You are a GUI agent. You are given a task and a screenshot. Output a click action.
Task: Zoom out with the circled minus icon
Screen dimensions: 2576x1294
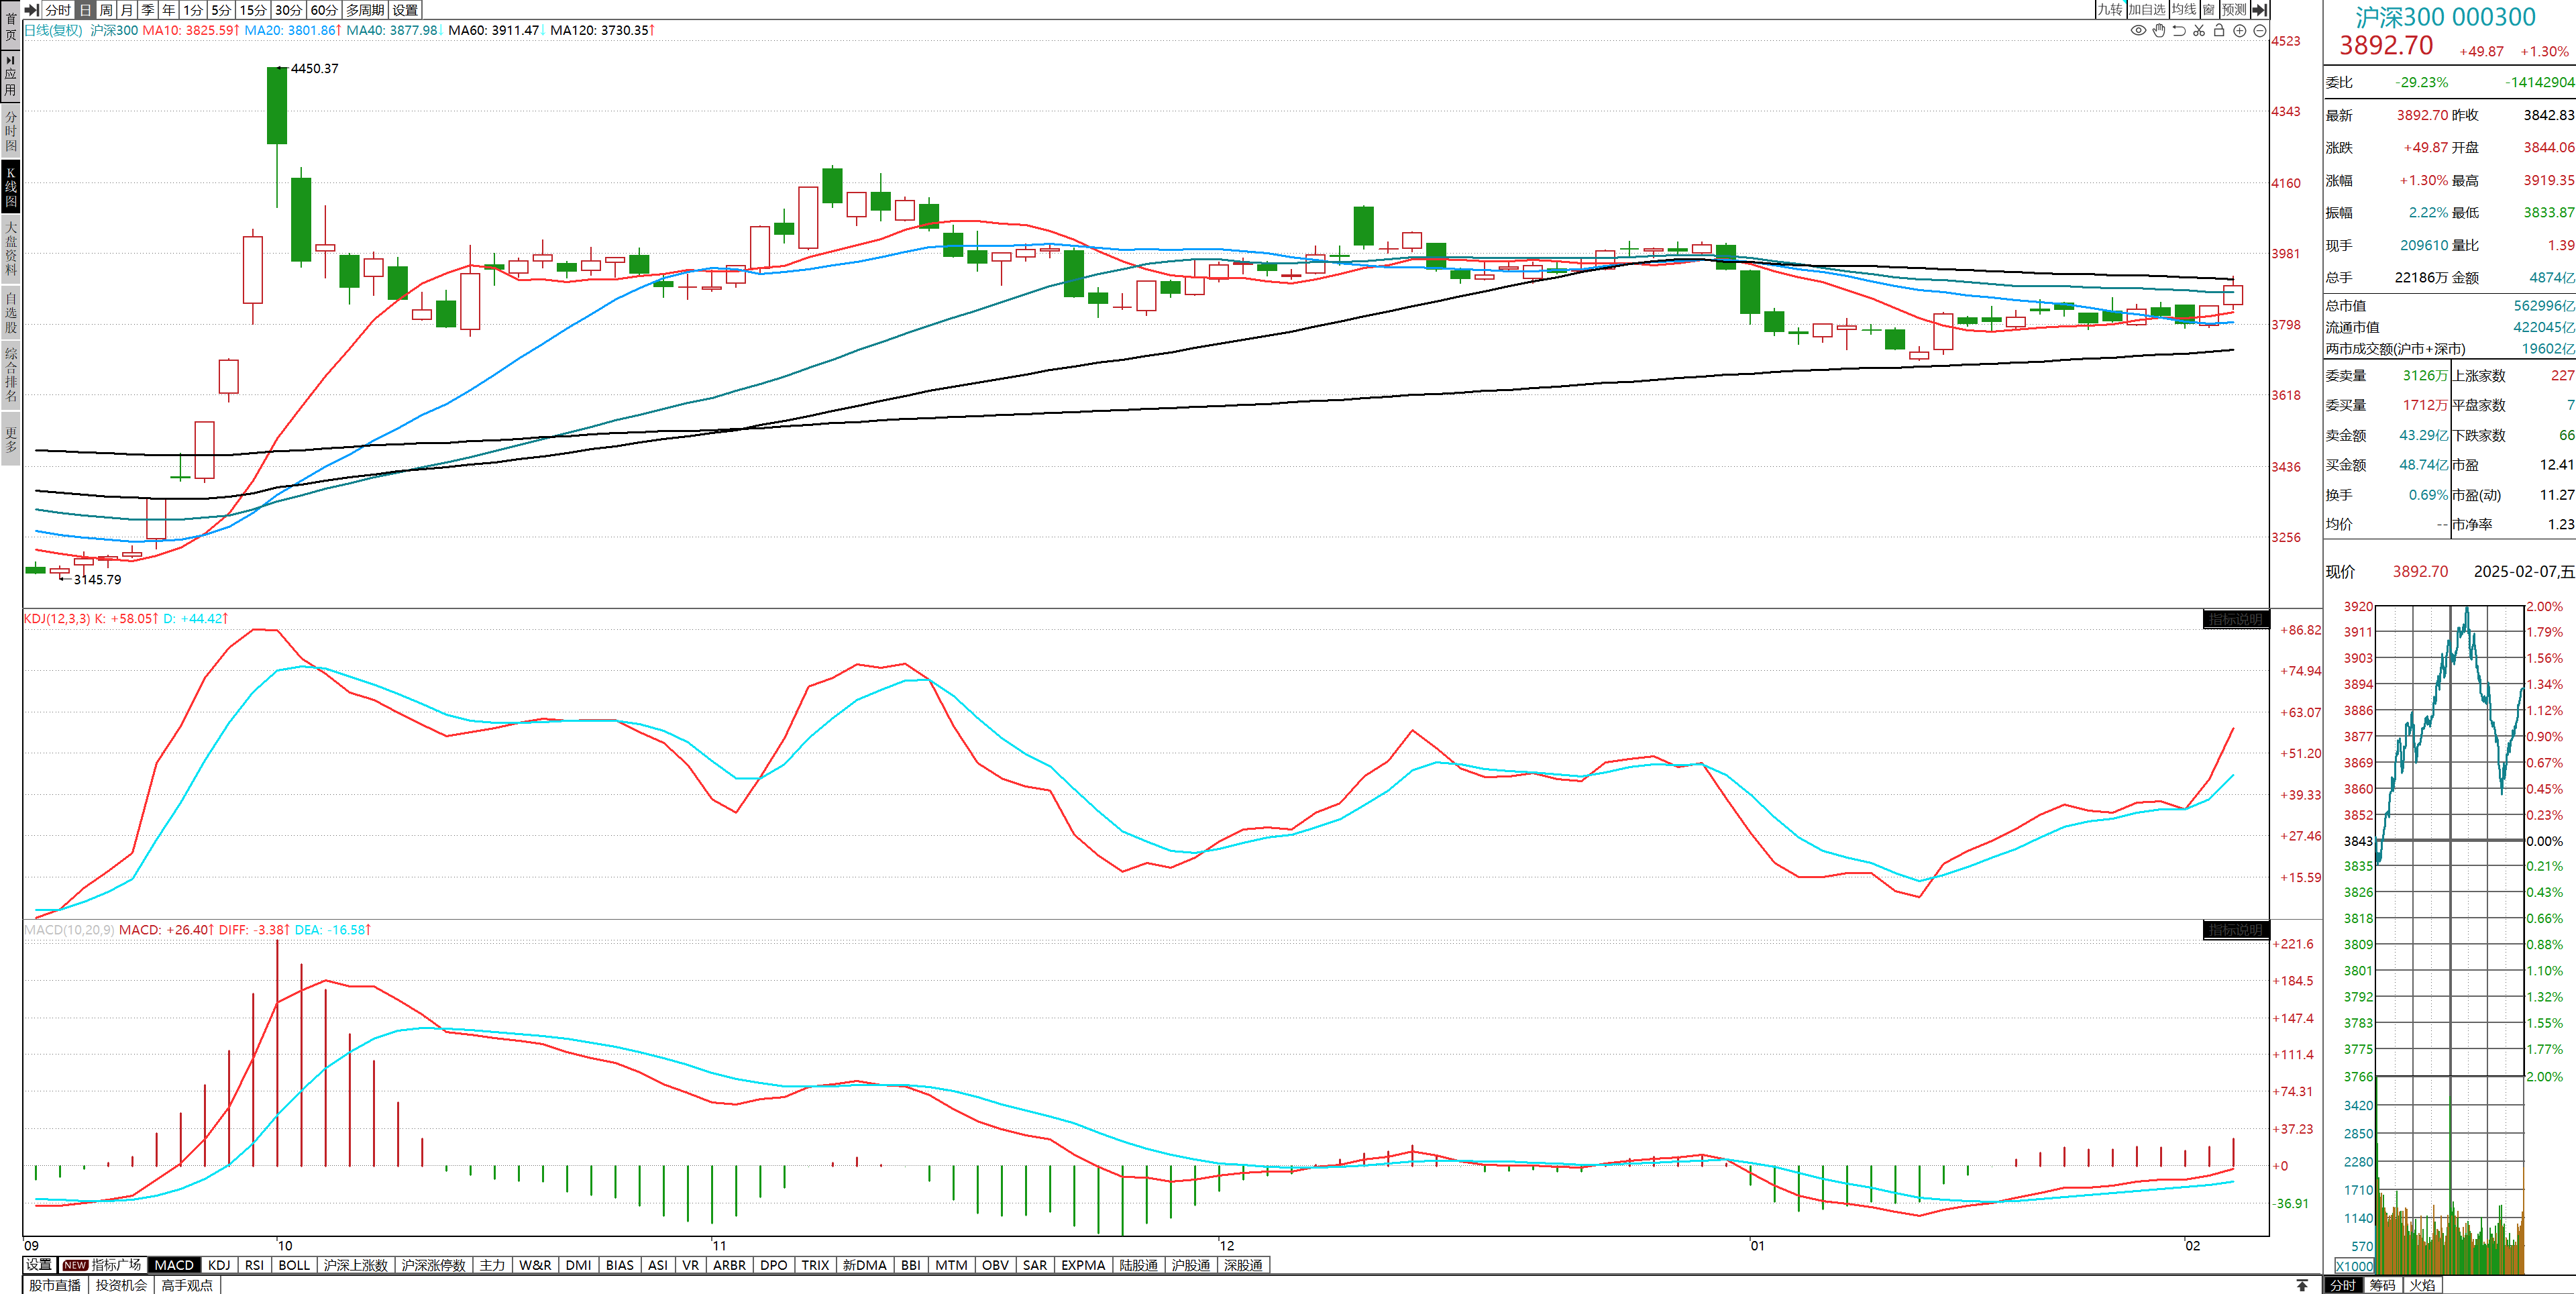point(2259,31)
